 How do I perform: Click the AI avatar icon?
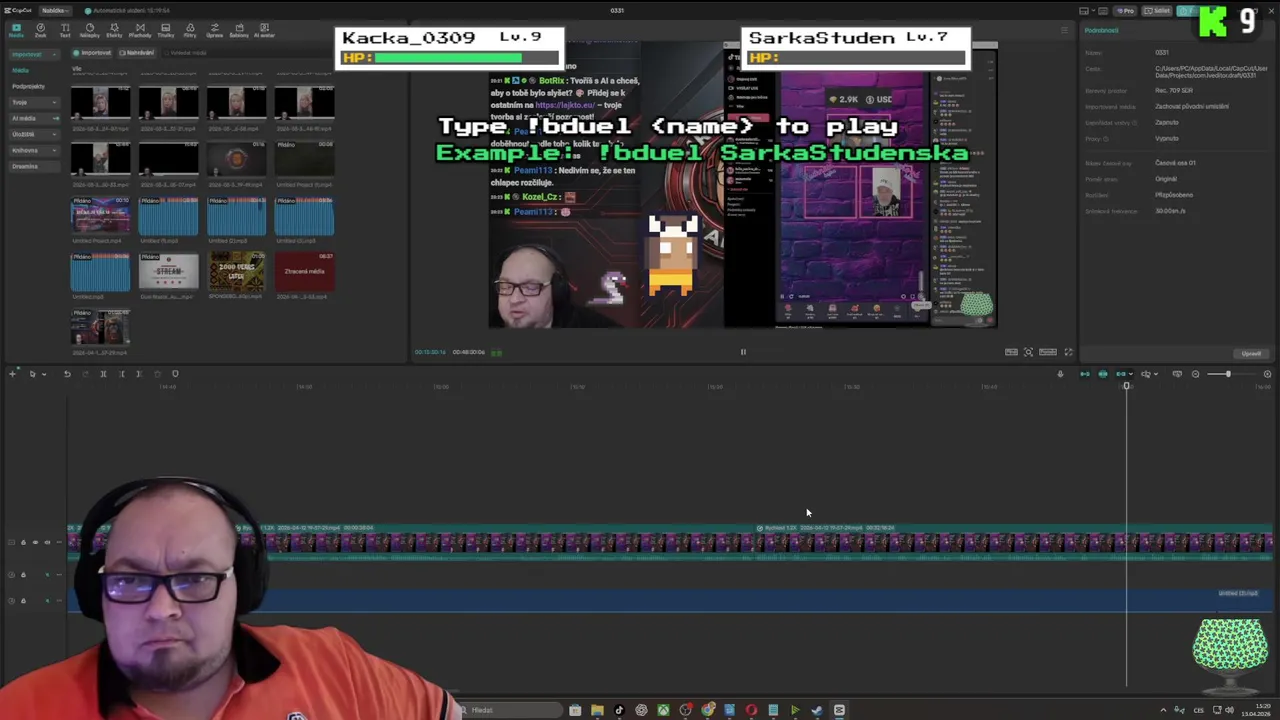(264, 30)
